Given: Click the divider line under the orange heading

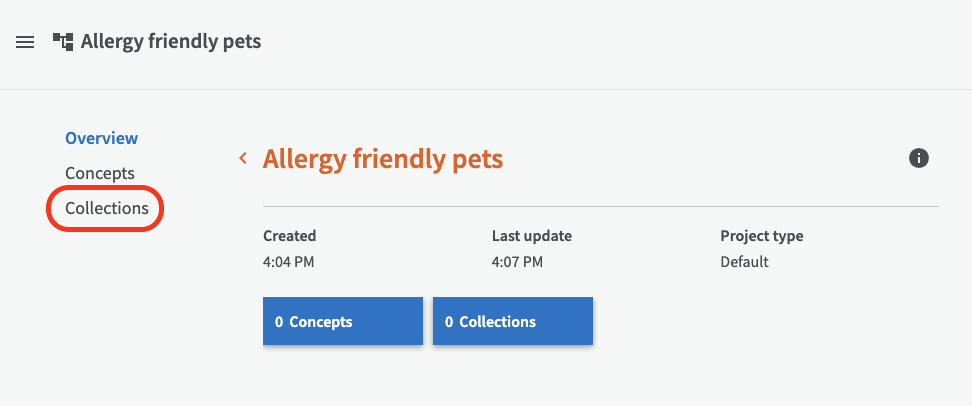Looking at the screenshot, I should pyautogui.click(x=600, y=206).
